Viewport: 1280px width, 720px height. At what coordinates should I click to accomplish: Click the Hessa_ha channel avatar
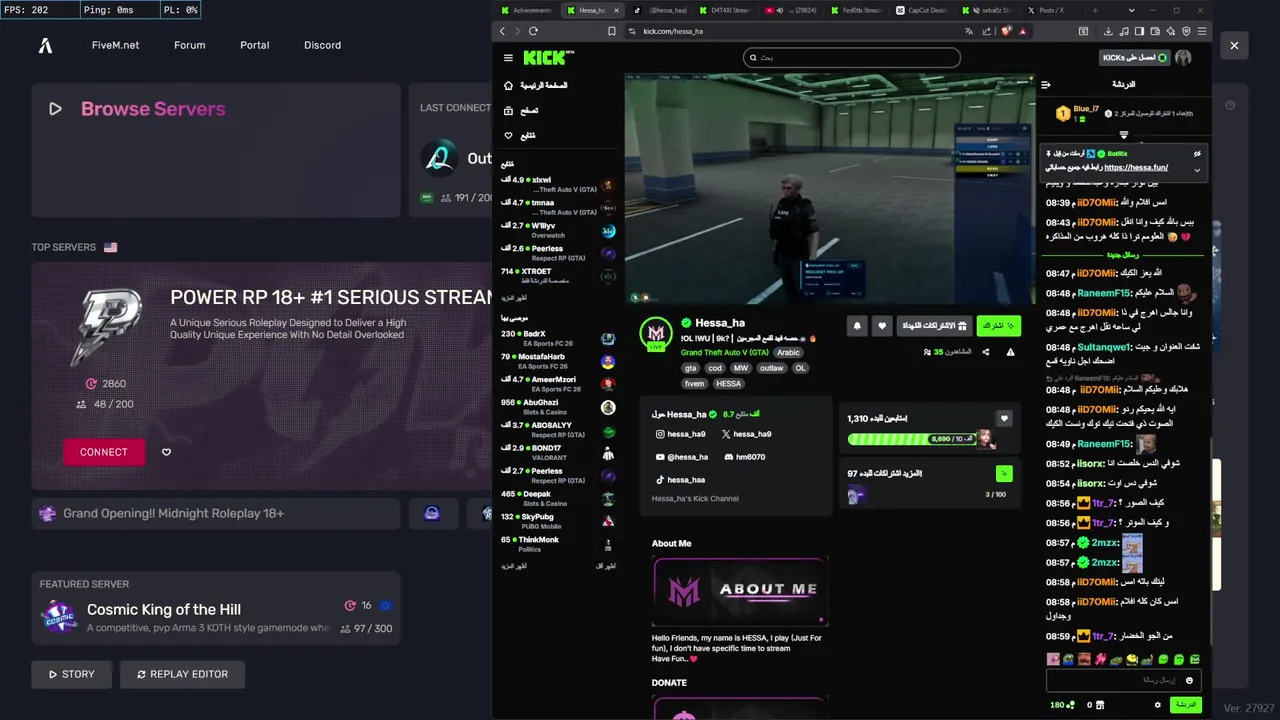pos(656,334)
